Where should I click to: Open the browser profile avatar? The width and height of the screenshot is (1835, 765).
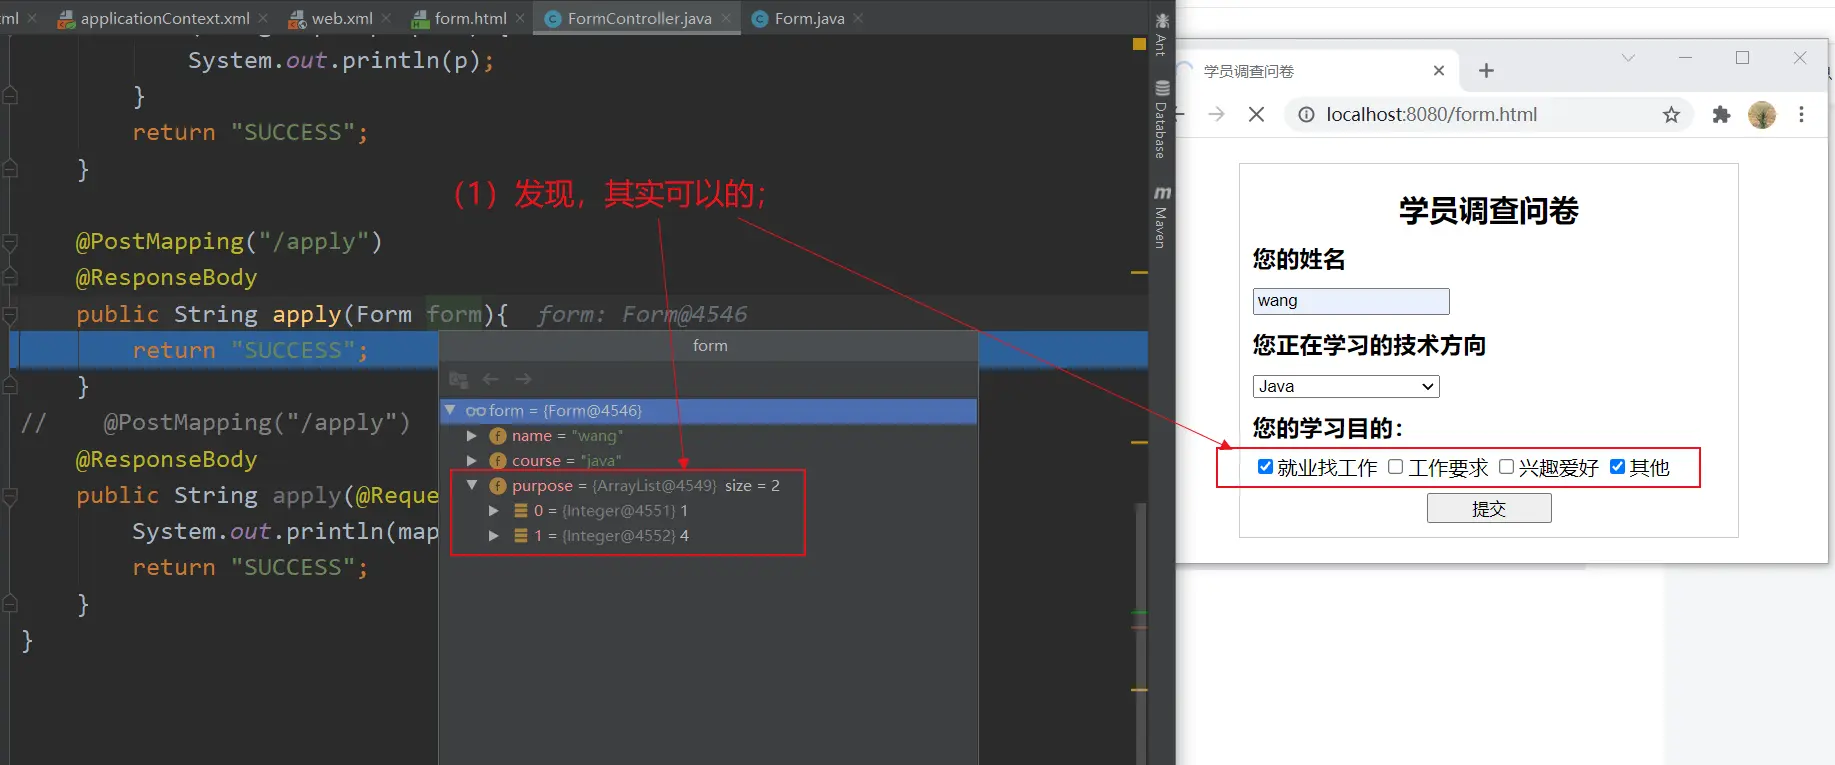(1762, 115)
